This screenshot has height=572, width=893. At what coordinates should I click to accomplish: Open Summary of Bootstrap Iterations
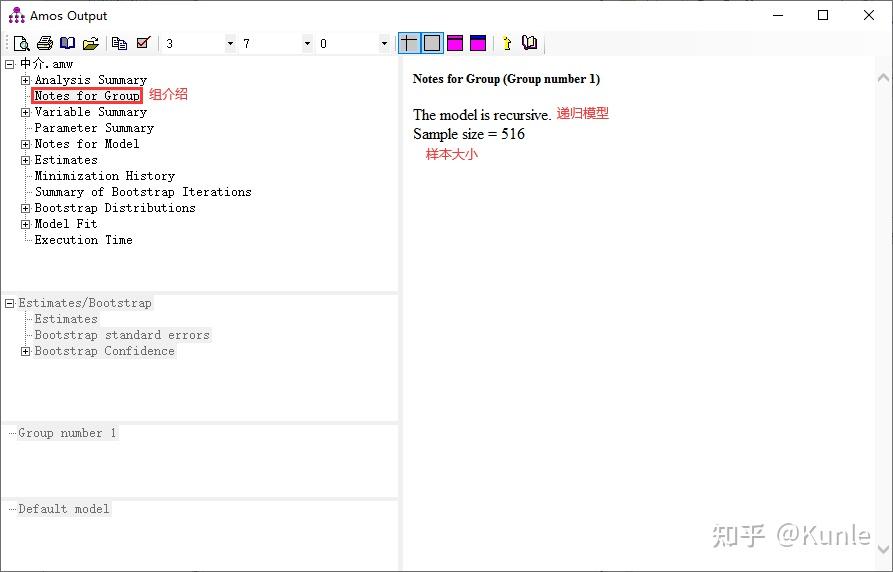[x=143, y=191]
